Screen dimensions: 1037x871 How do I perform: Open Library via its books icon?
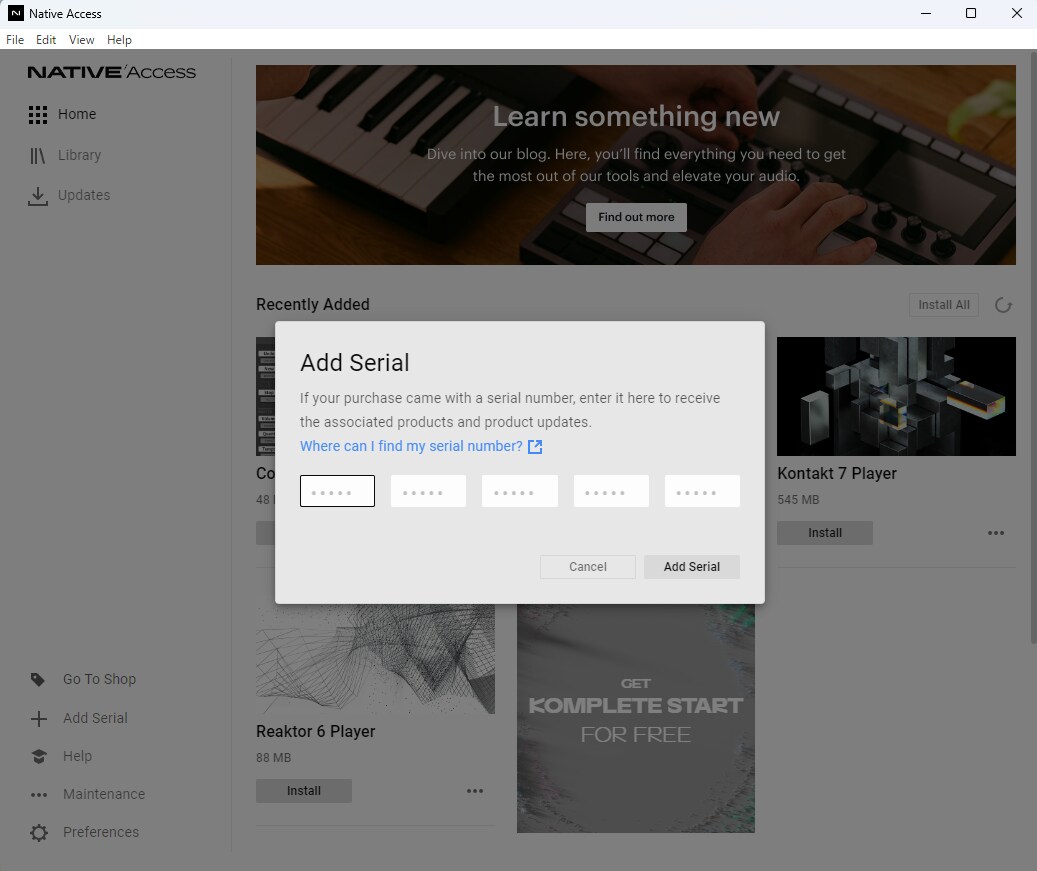(38, 156)
